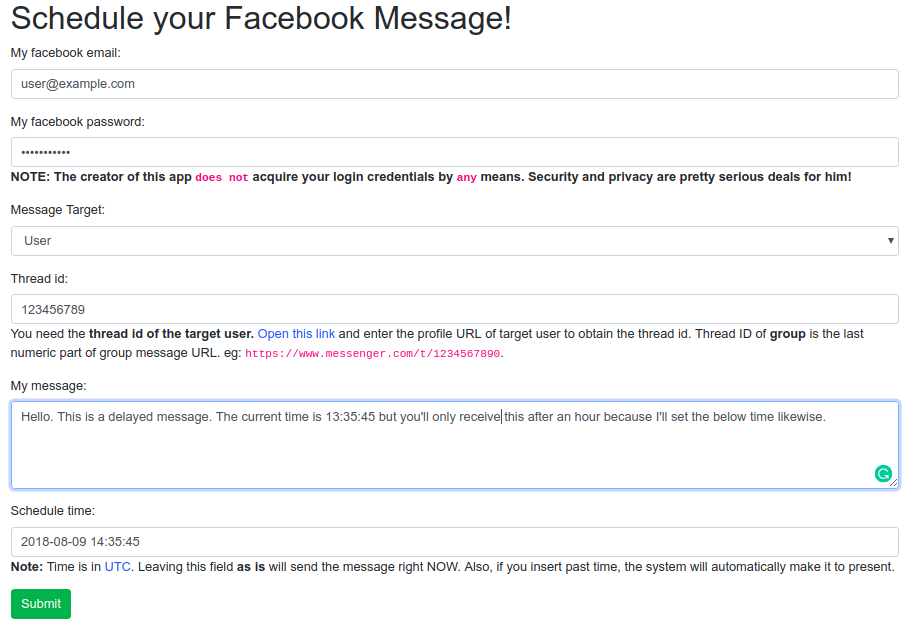Viewport: 911px width, 625px height.
Task: Click into the Thread id field
Action: point(454,309)
